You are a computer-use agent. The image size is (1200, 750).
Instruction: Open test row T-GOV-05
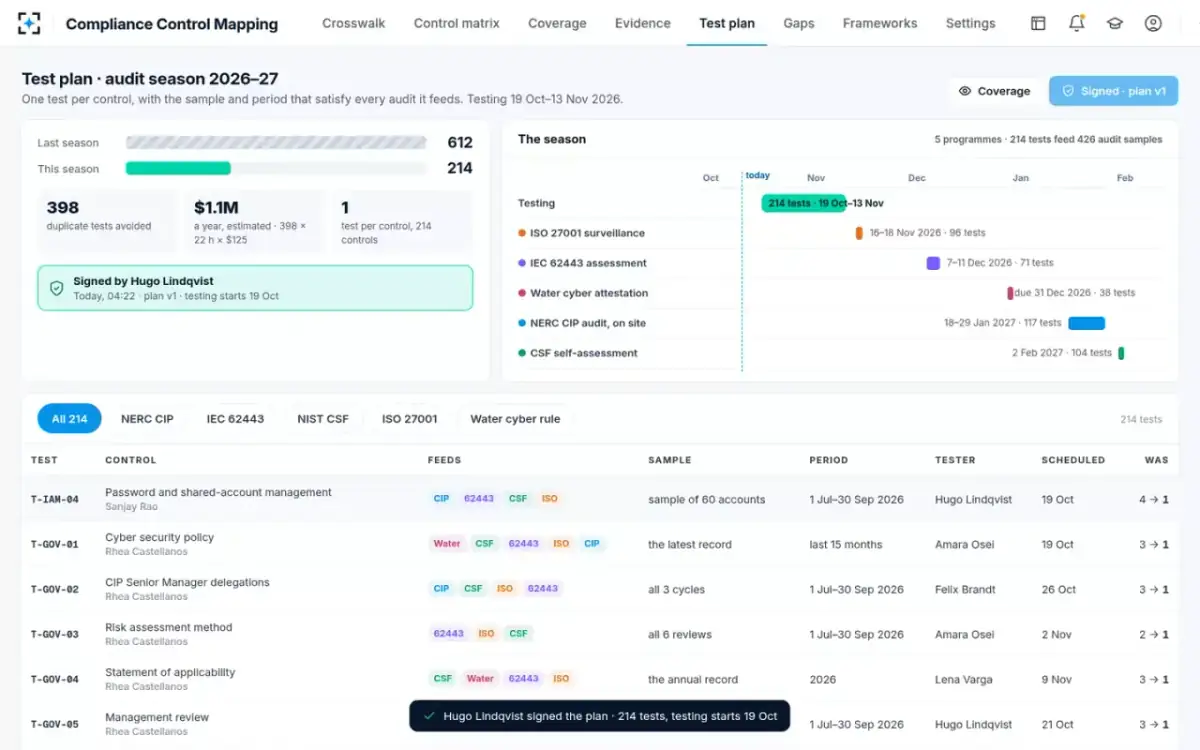click(600, 724)
